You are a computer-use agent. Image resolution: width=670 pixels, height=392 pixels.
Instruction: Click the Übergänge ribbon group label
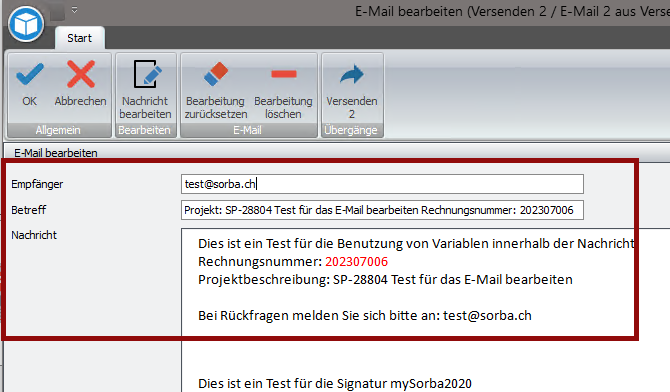point(351,130)
